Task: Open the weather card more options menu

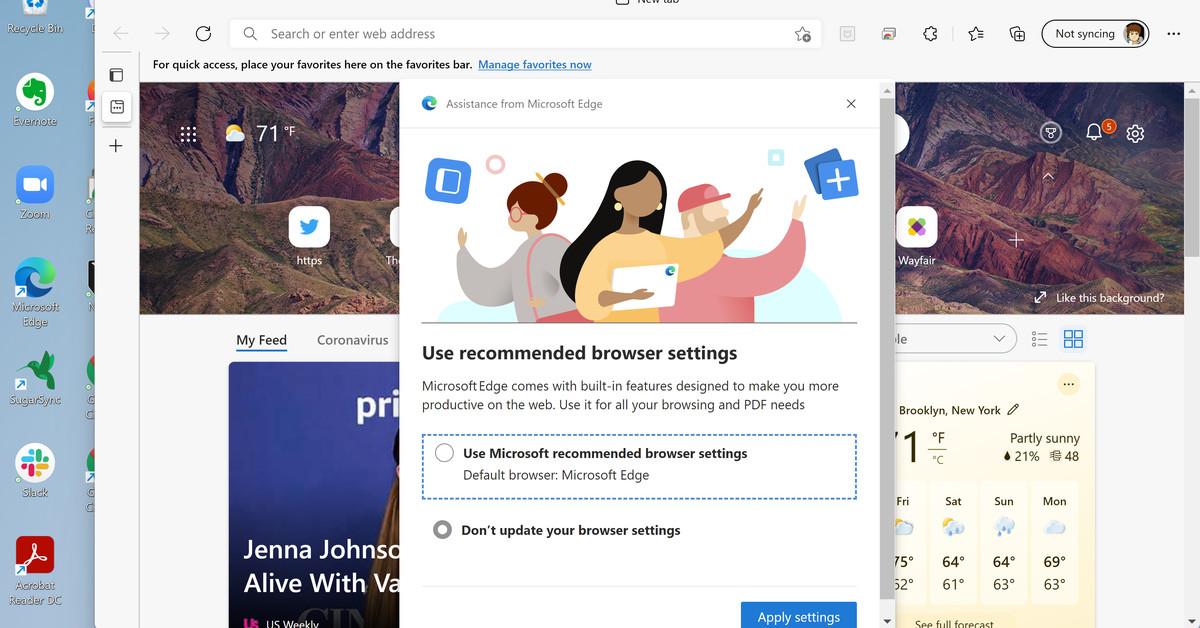Action: click(1068, 385)
